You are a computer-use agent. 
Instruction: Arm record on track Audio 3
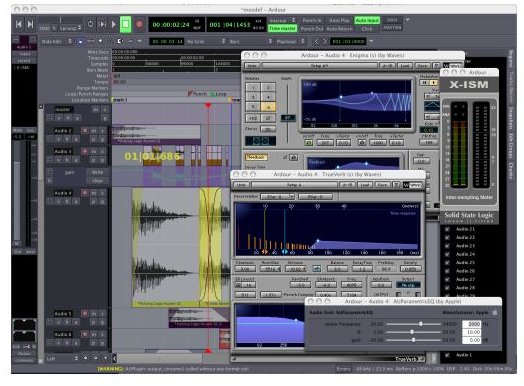[85, 151]
